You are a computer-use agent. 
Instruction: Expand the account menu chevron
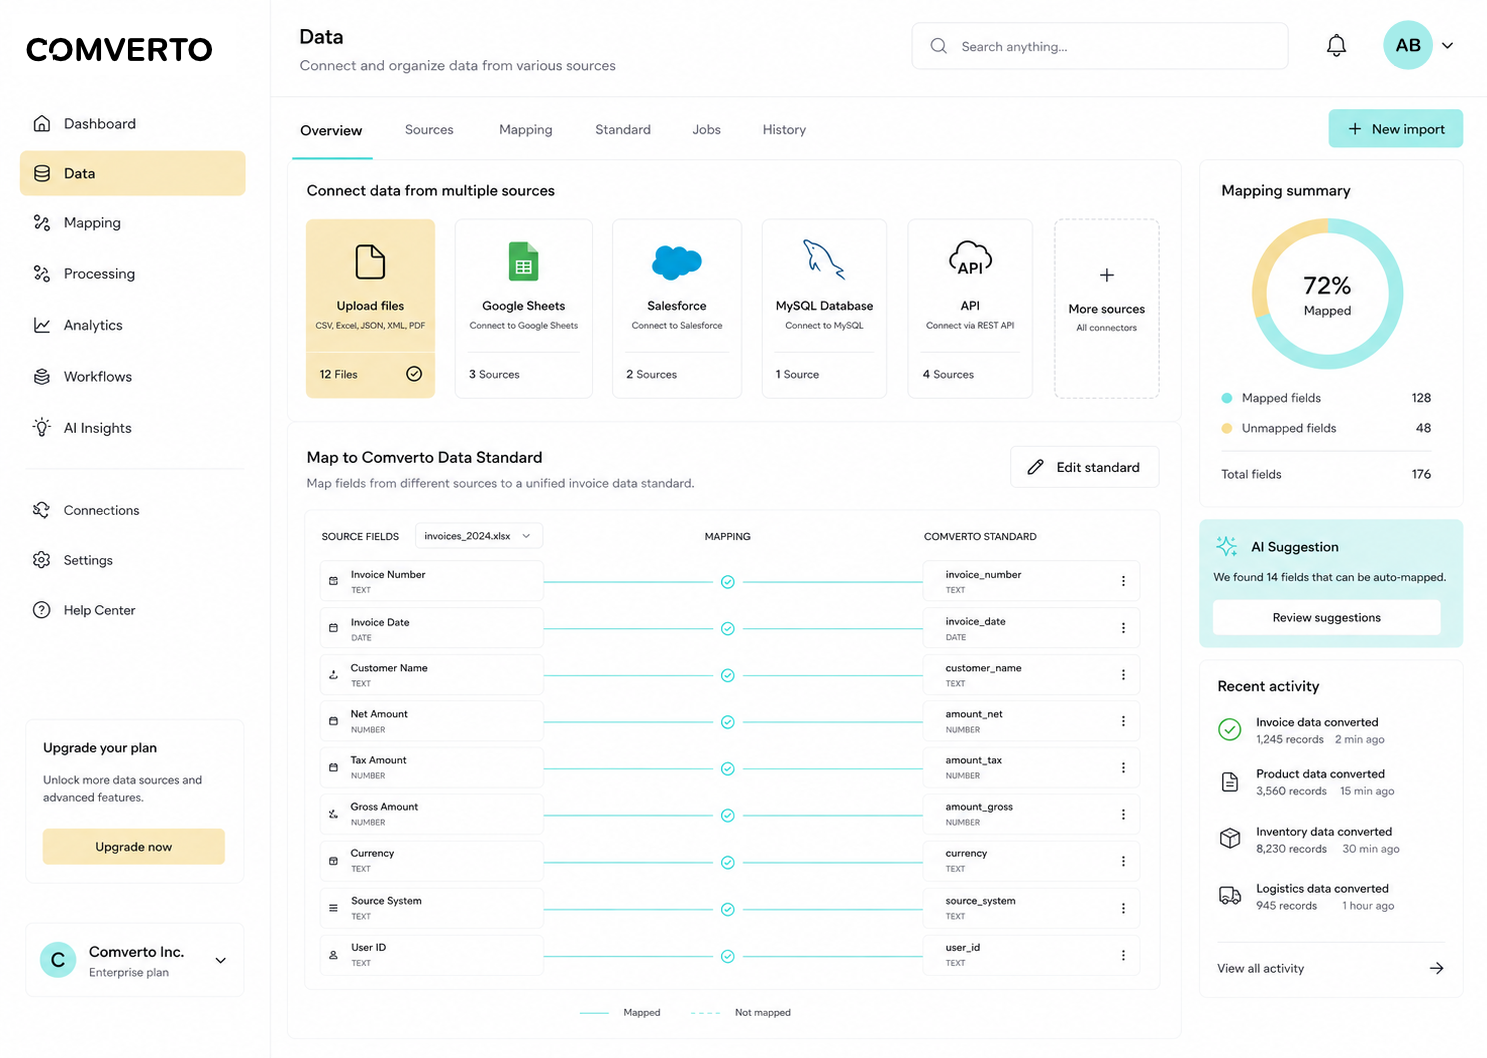coord(1447,46)
